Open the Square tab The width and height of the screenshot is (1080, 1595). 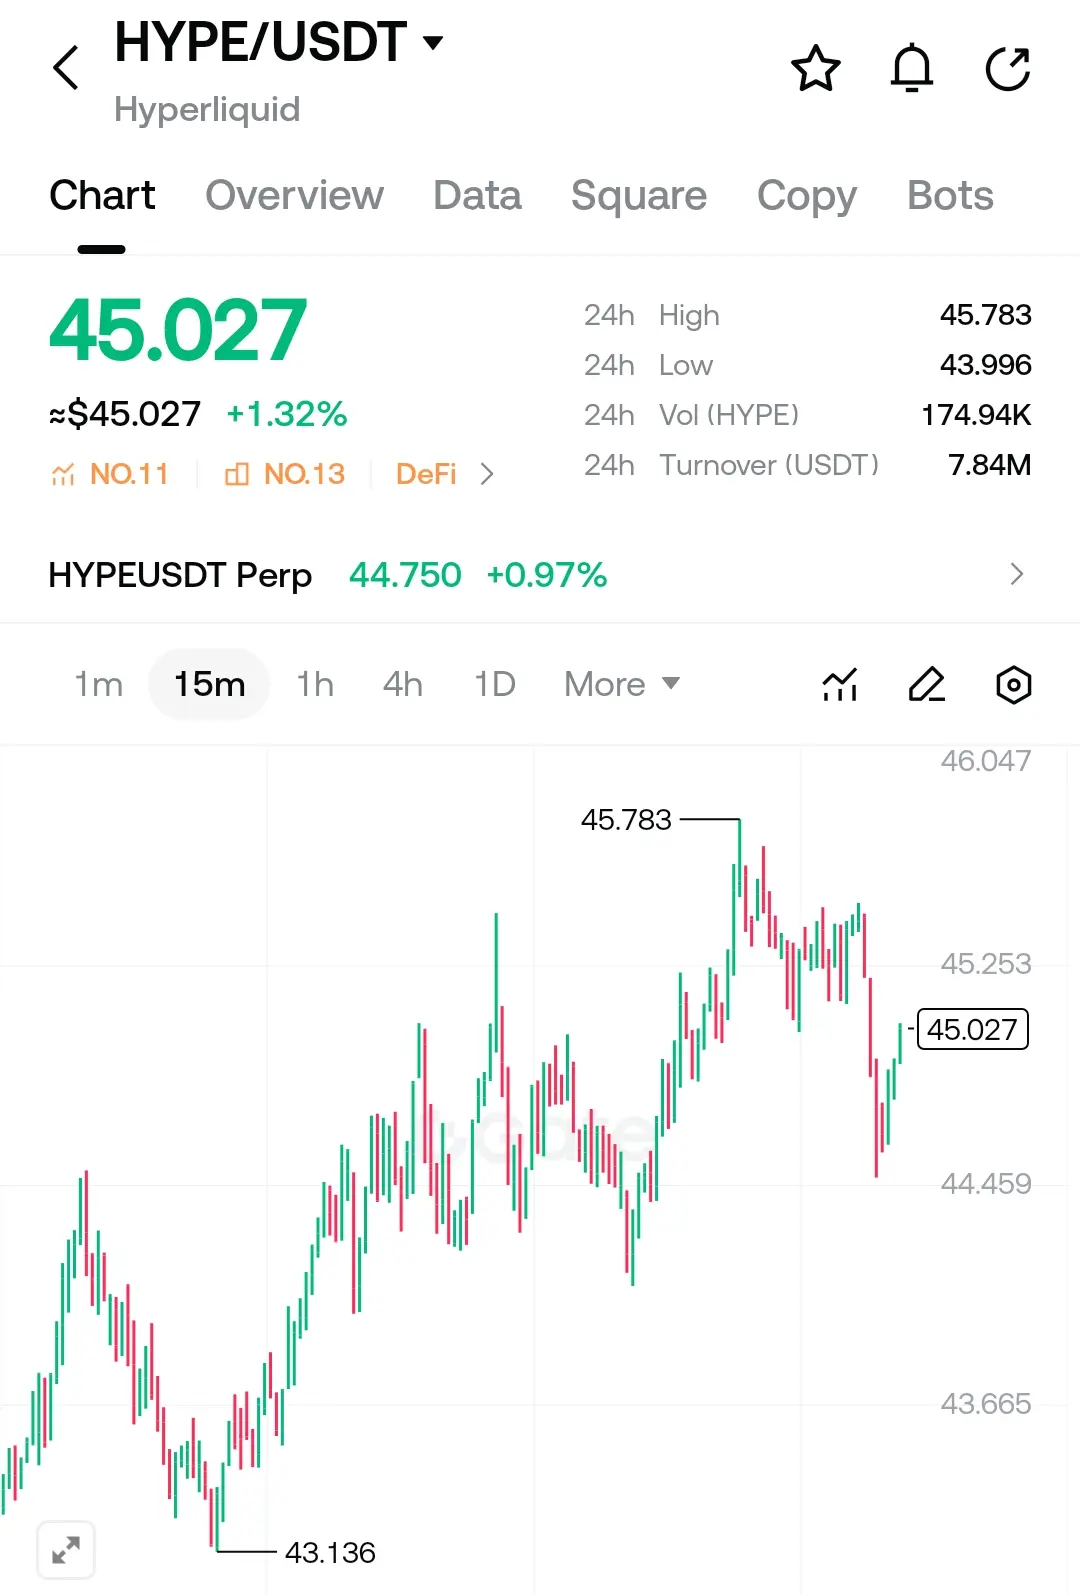[x=639, y=196]
